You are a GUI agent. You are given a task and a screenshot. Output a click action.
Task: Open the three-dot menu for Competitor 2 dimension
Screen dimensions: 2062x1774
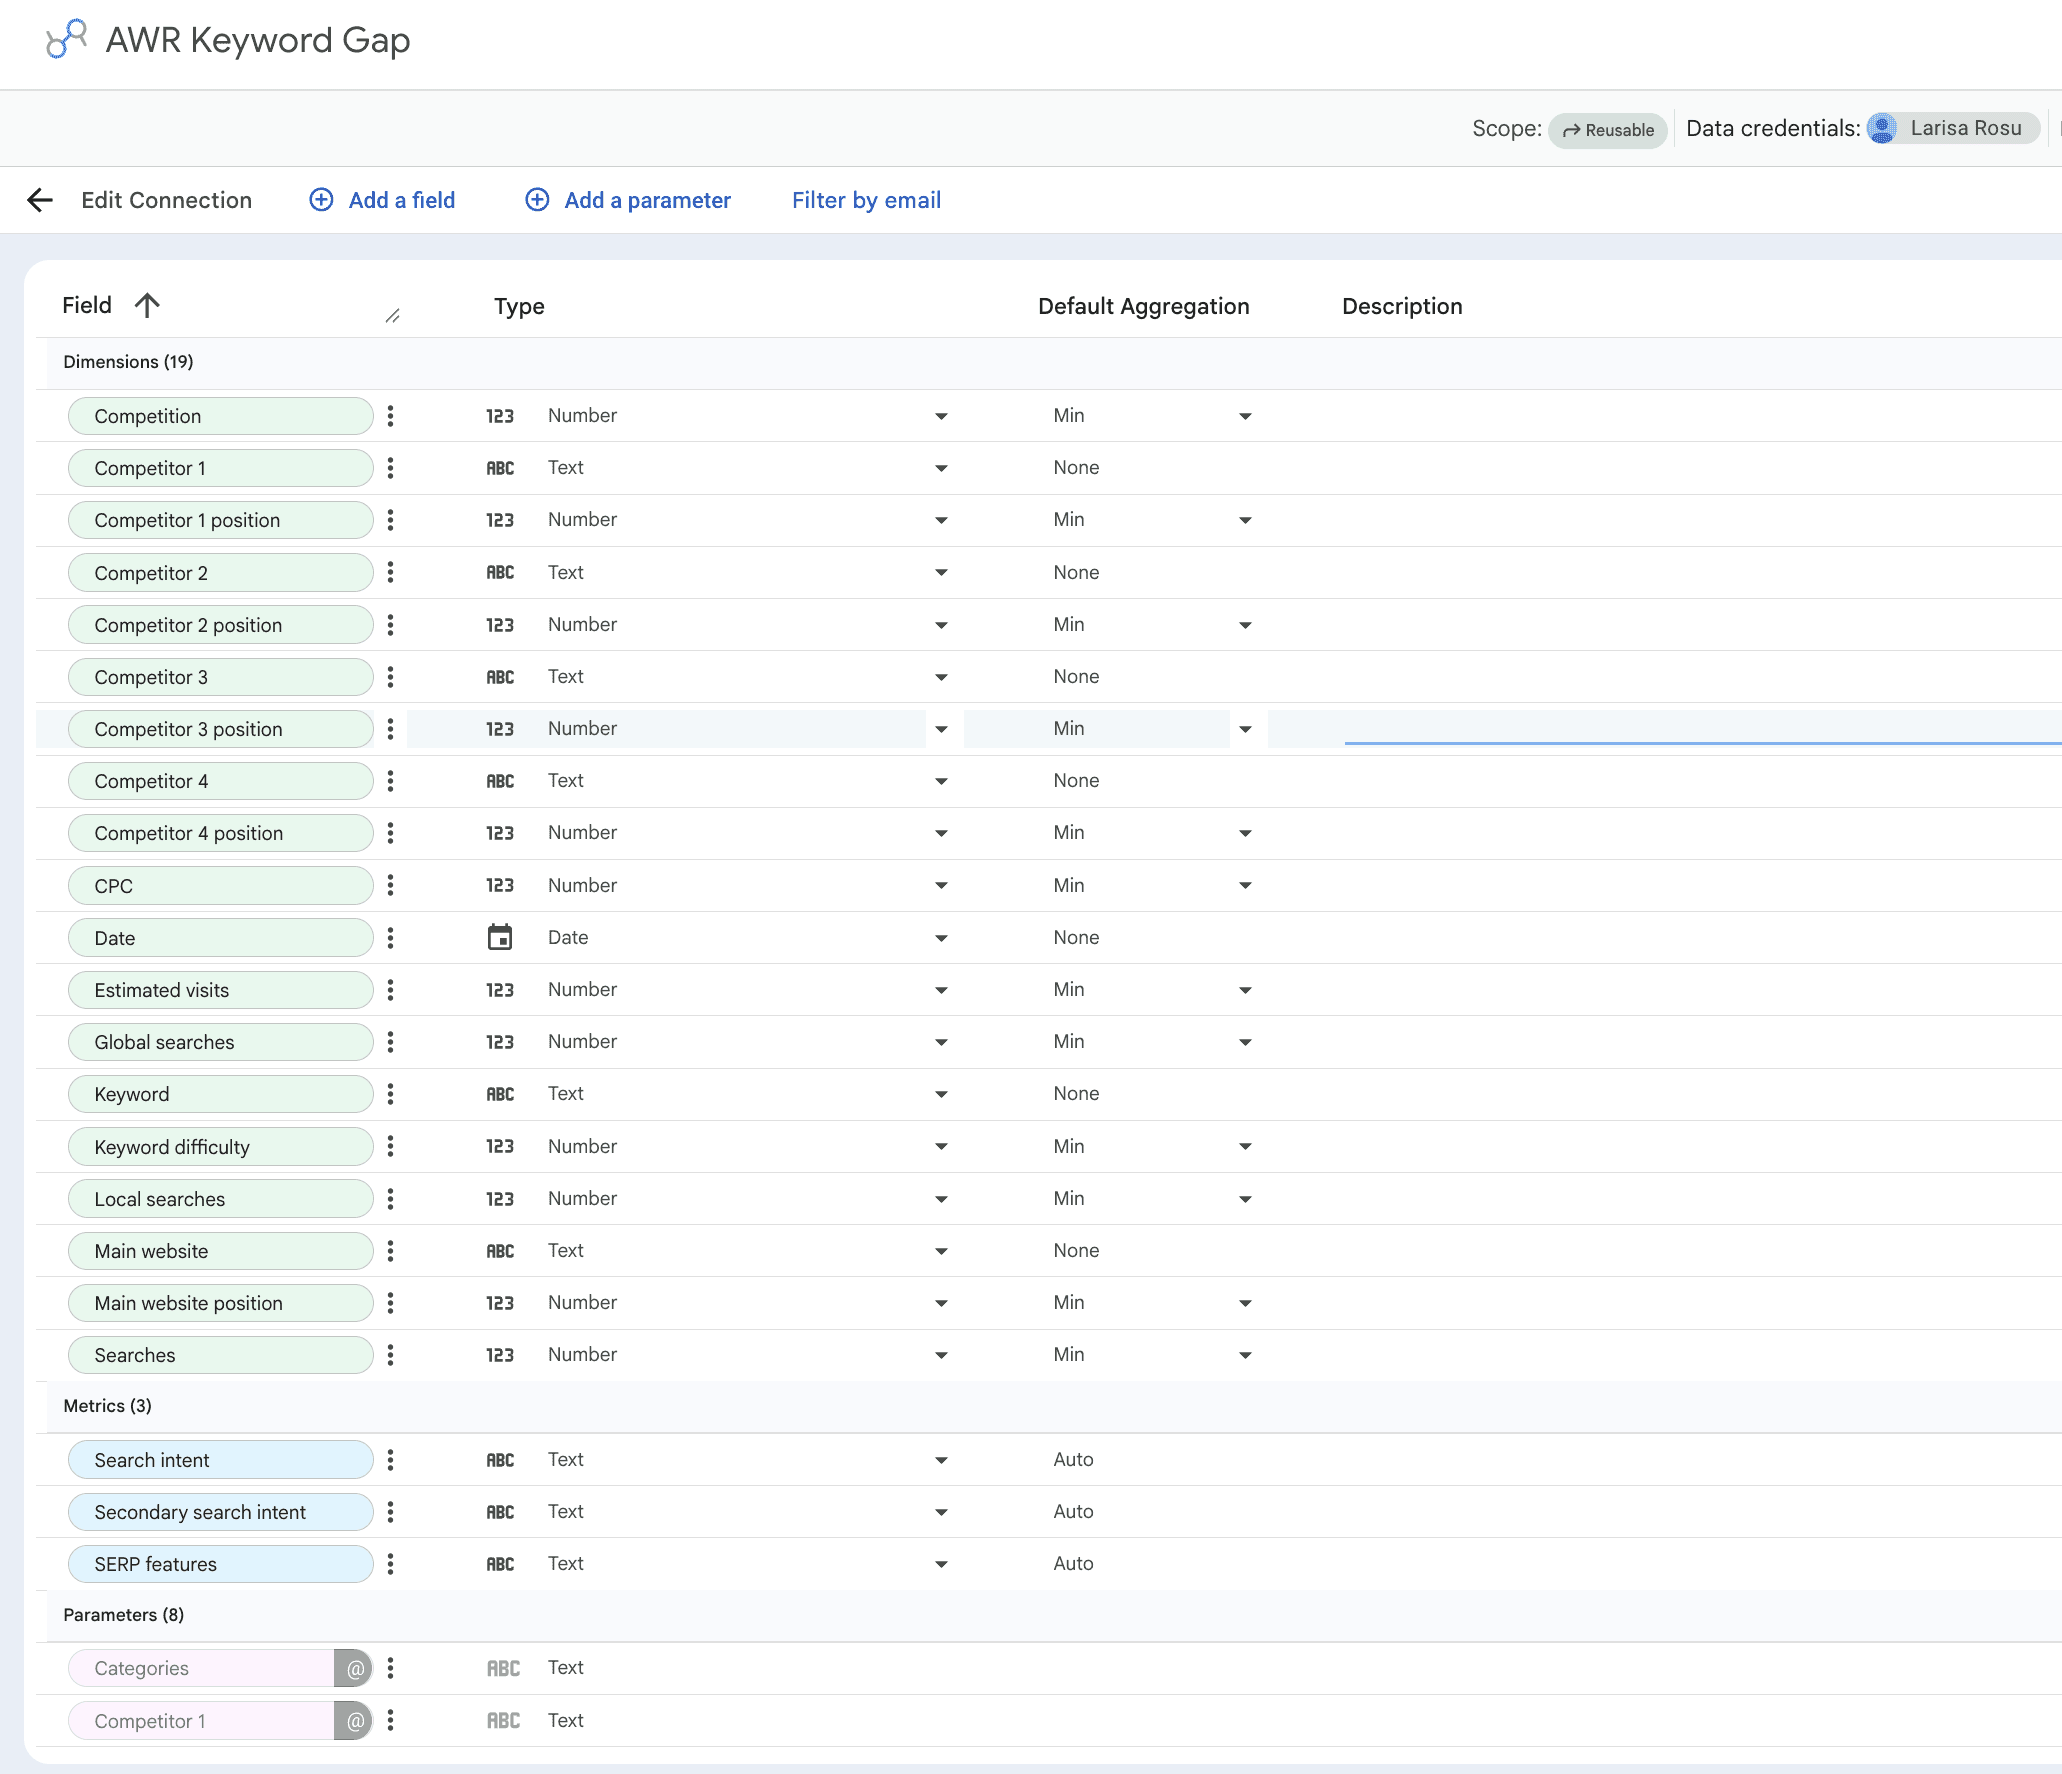point(390,572)
